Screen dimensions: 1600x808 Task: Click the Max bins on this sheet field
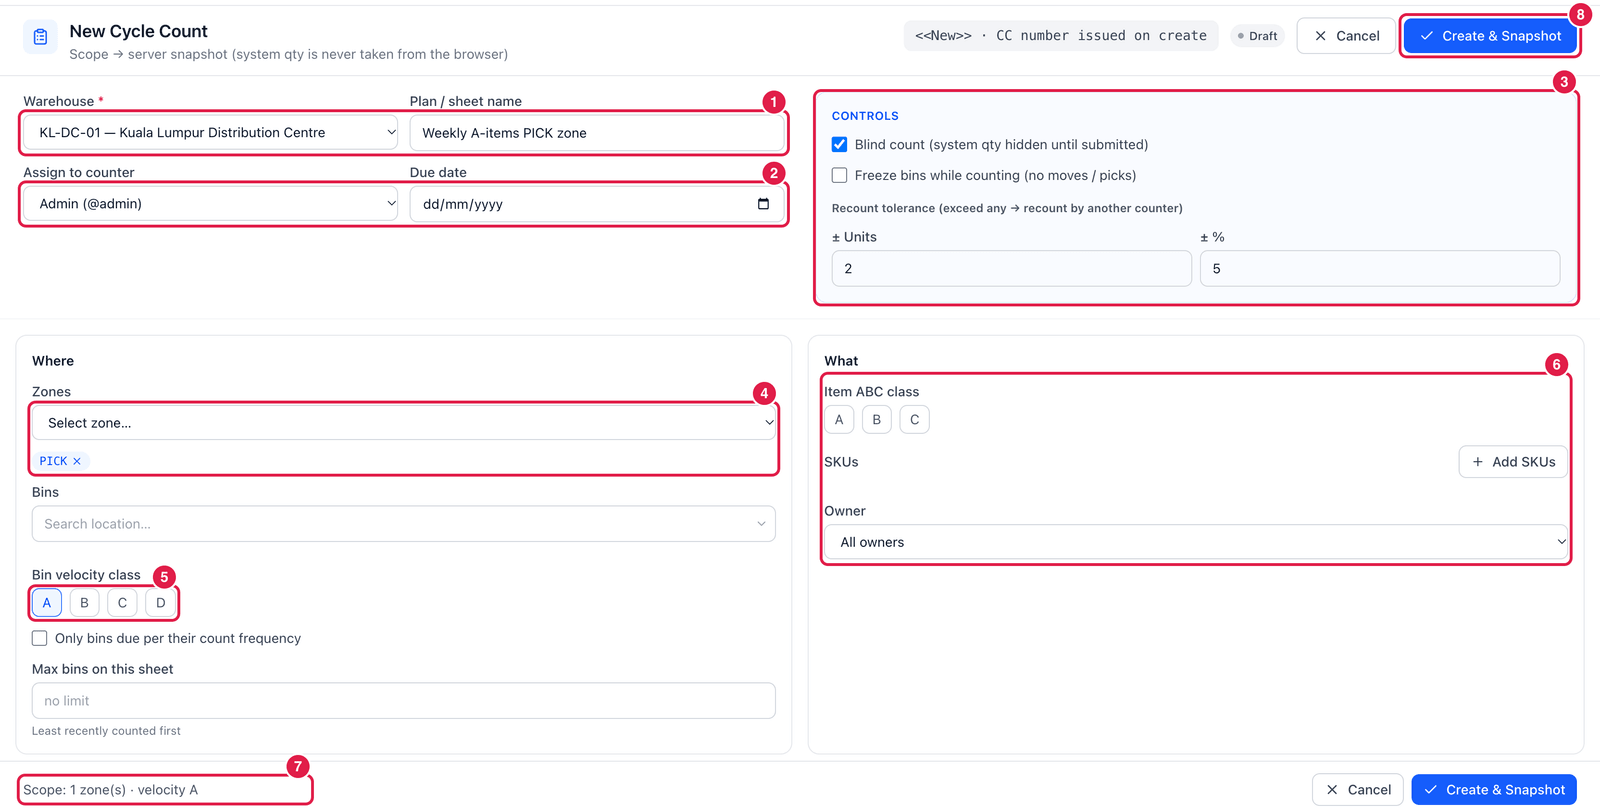404,701
